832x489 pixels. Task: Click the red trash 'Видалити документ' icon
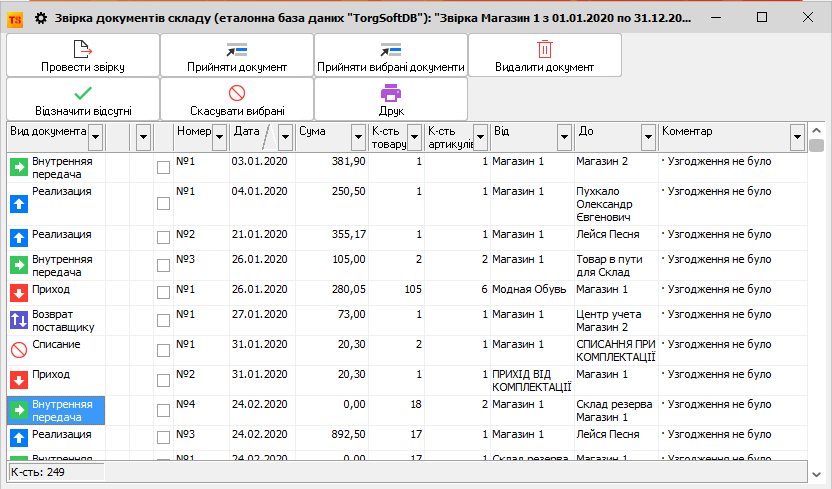(544, 48)
